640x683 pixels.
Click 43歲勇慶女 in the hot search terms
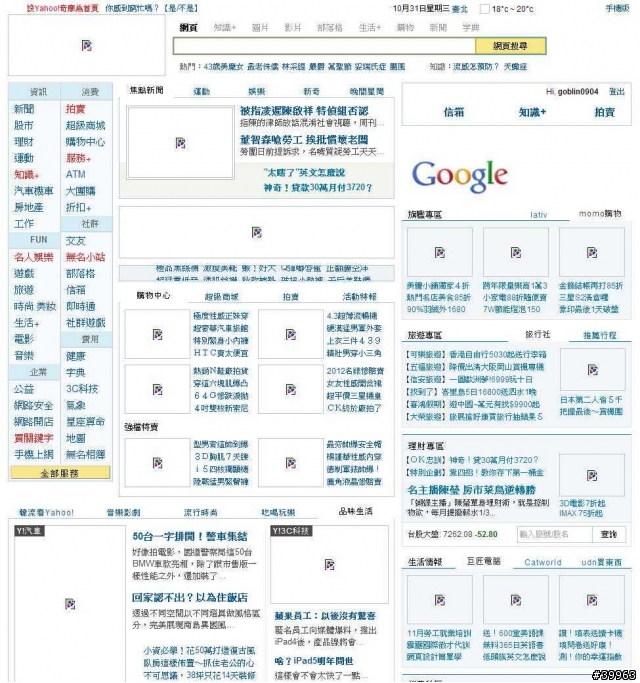[x=223, y=67]
